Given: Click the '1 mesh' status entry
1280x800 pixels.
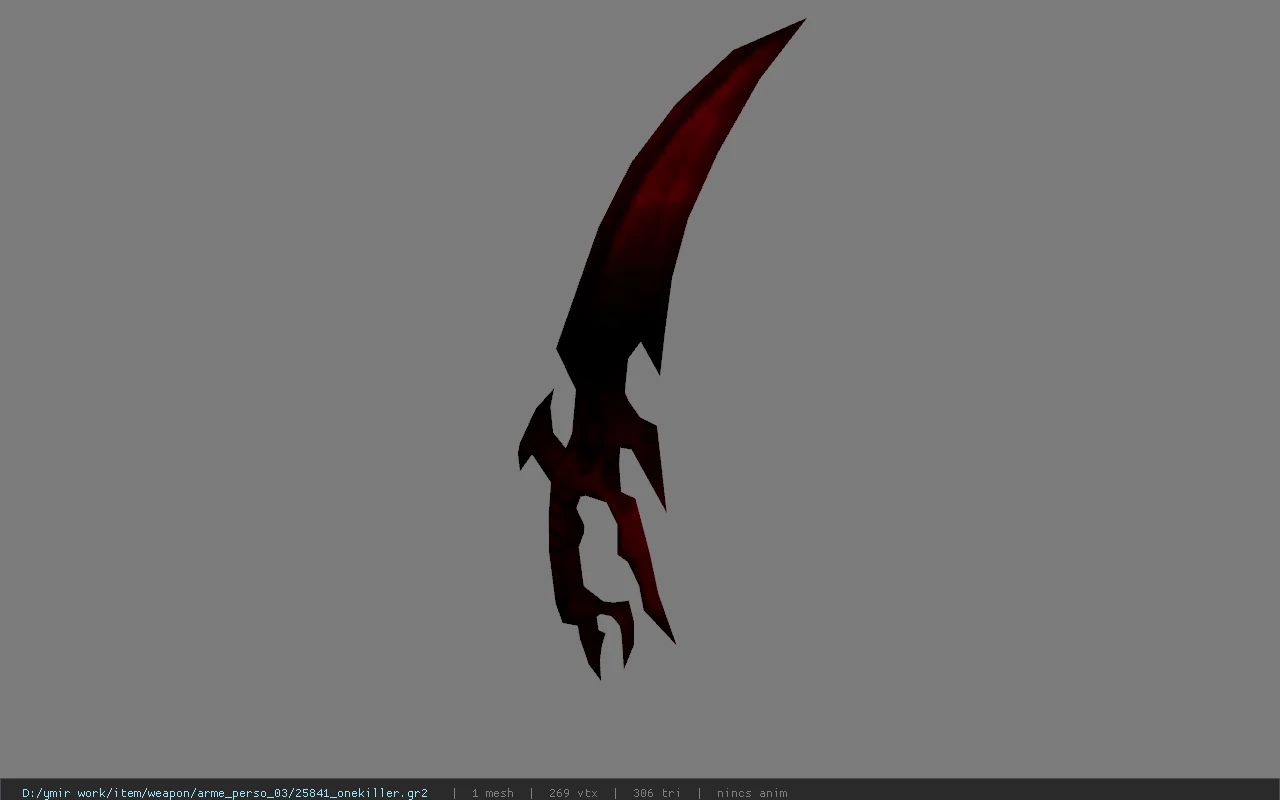Looking at the screenshot, I should pos(492,793).
